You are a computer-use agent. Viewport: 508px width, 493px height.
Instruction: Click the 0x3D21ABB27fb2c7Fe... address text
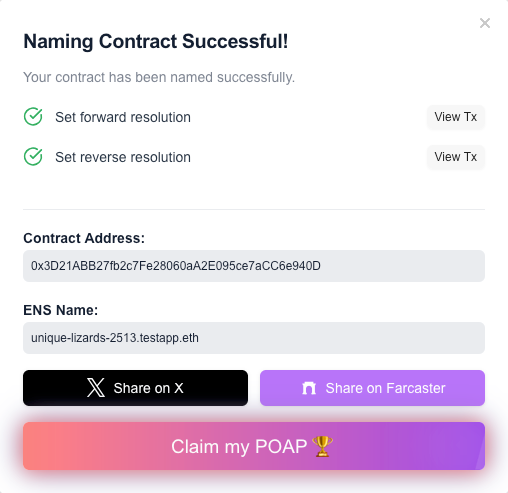[x=176, y=266]
